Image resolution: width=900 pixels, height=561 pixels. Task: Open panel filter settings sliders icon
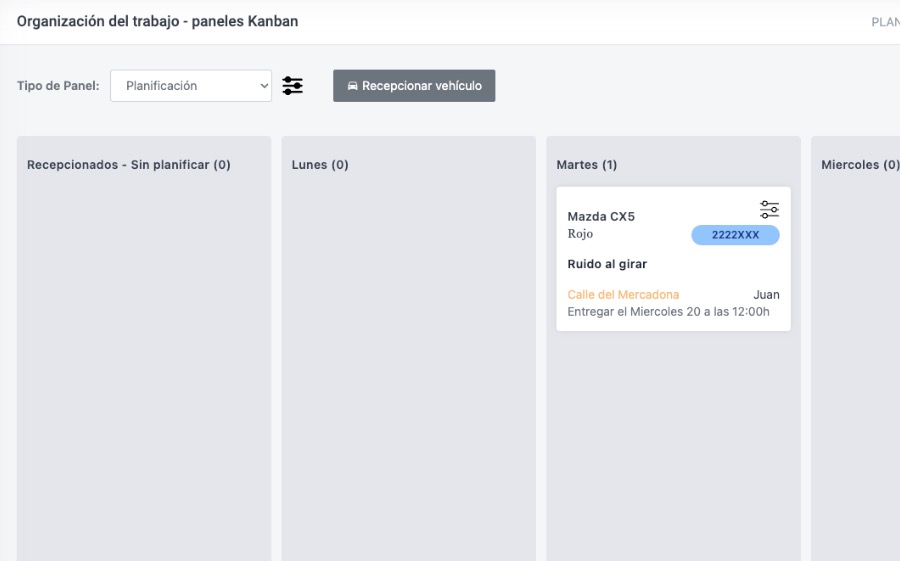click(x=292, y=86)
